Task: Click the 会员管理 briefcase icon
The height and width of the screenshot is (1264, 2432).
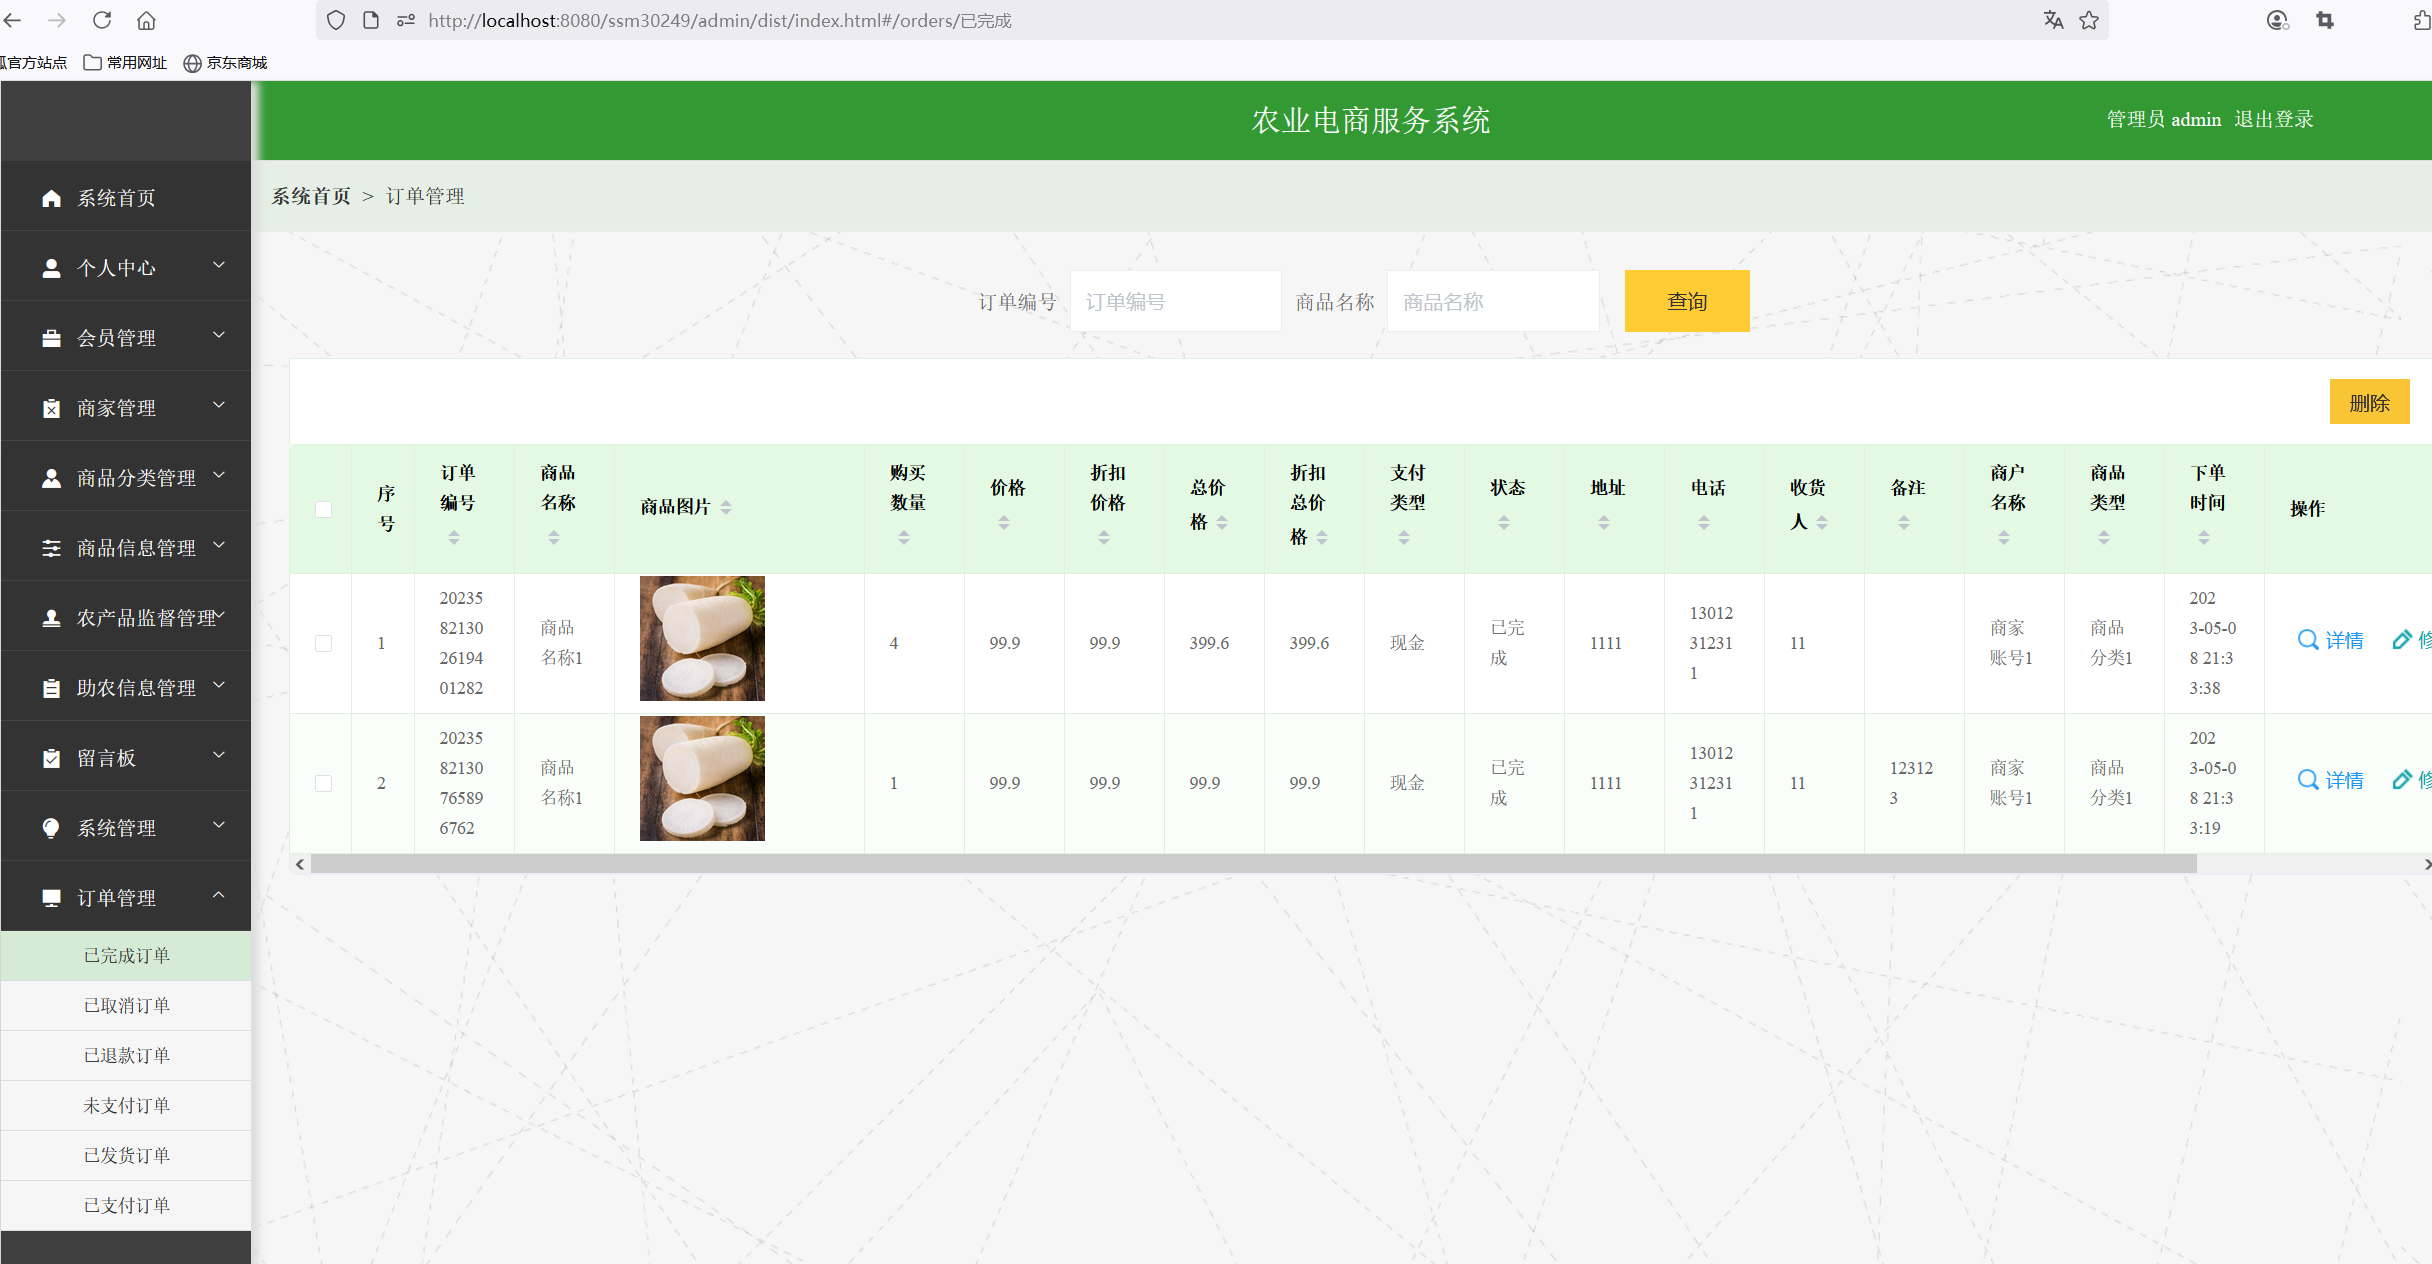Action: point(51,337)
